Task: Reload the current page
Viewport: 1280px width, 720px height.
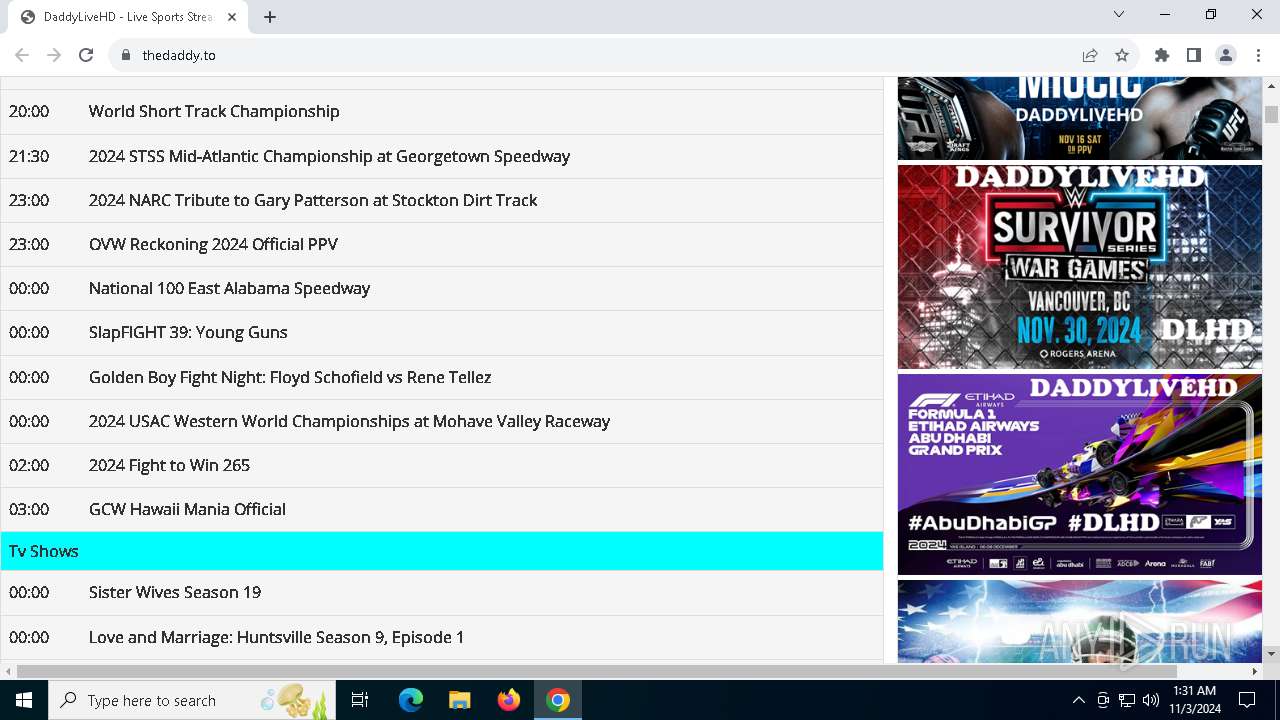Action: [x=86, y=55]
